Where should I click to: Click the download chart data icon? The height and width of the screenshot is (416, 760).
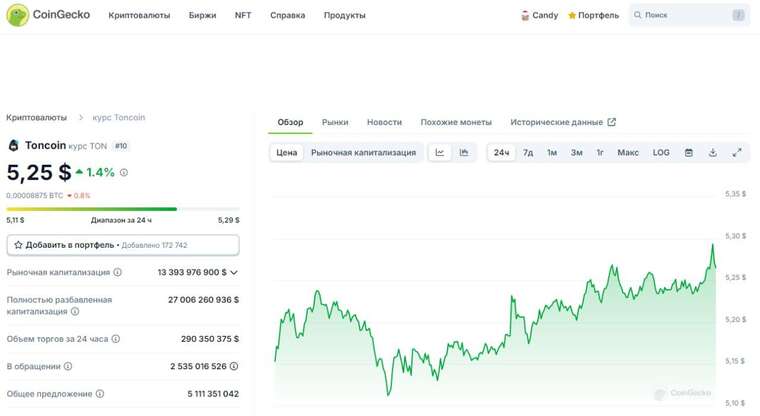712,153
